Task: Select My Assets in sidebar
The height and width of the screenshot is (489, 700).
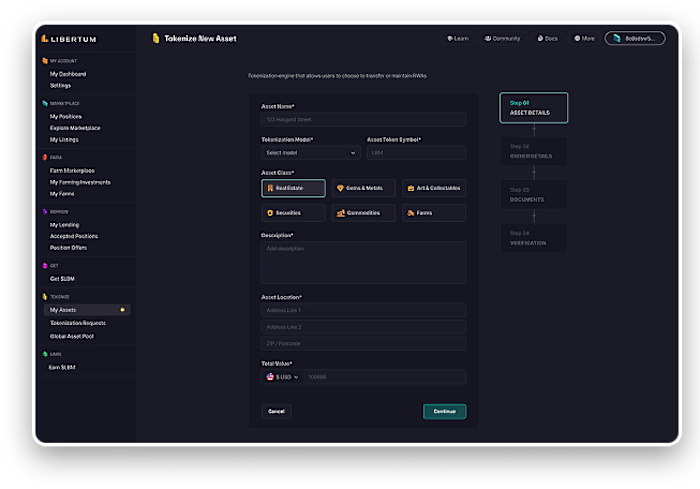Action: point(87,309)
